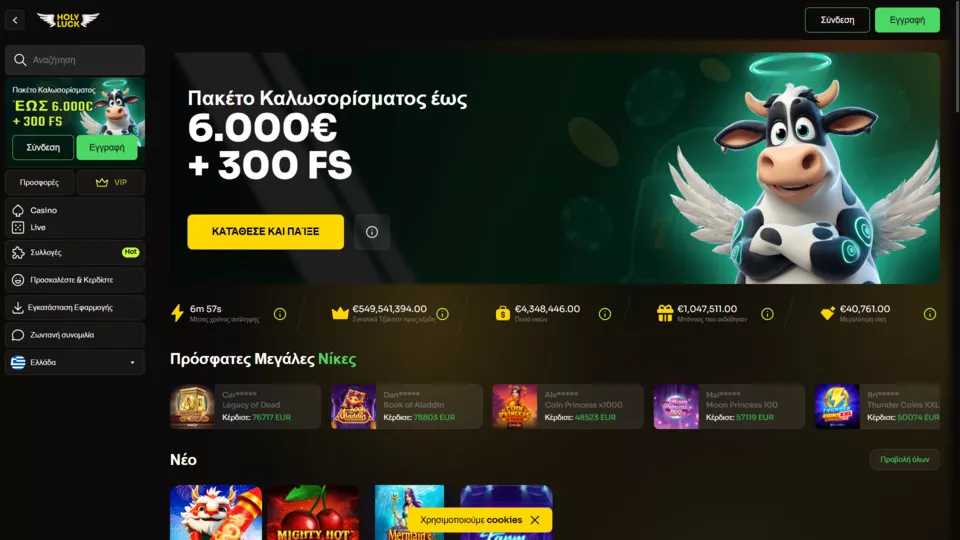Show info for €549,541,394.00 jackpot stat

443,314
